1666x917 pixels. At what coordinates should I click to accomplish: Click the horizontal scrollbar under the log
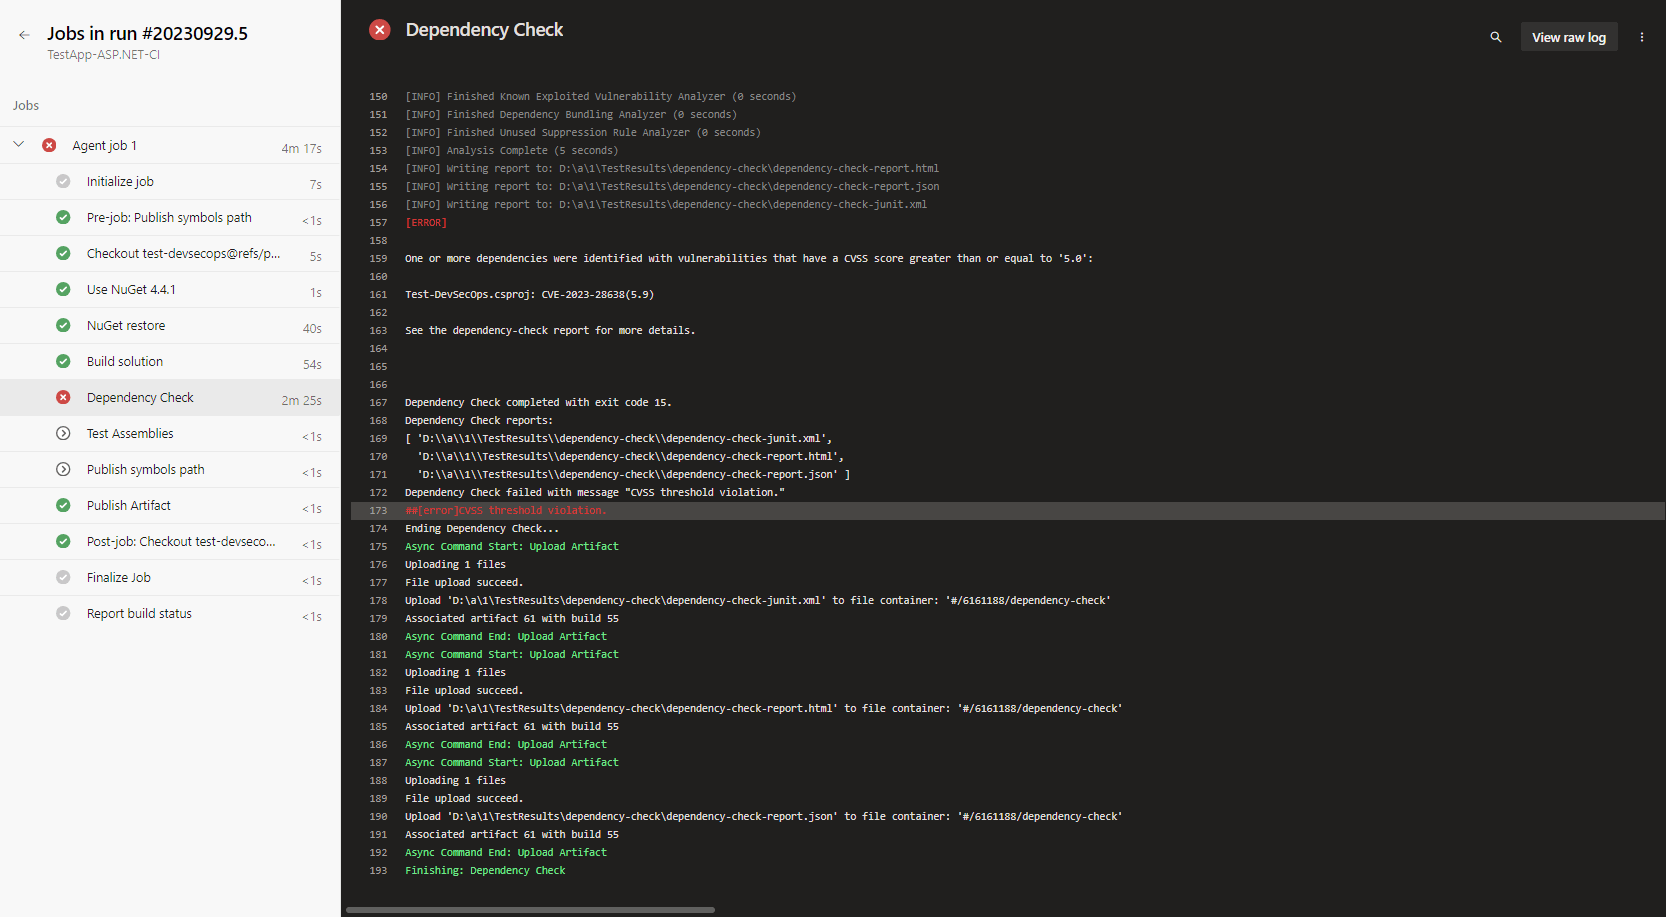(530, 910)
